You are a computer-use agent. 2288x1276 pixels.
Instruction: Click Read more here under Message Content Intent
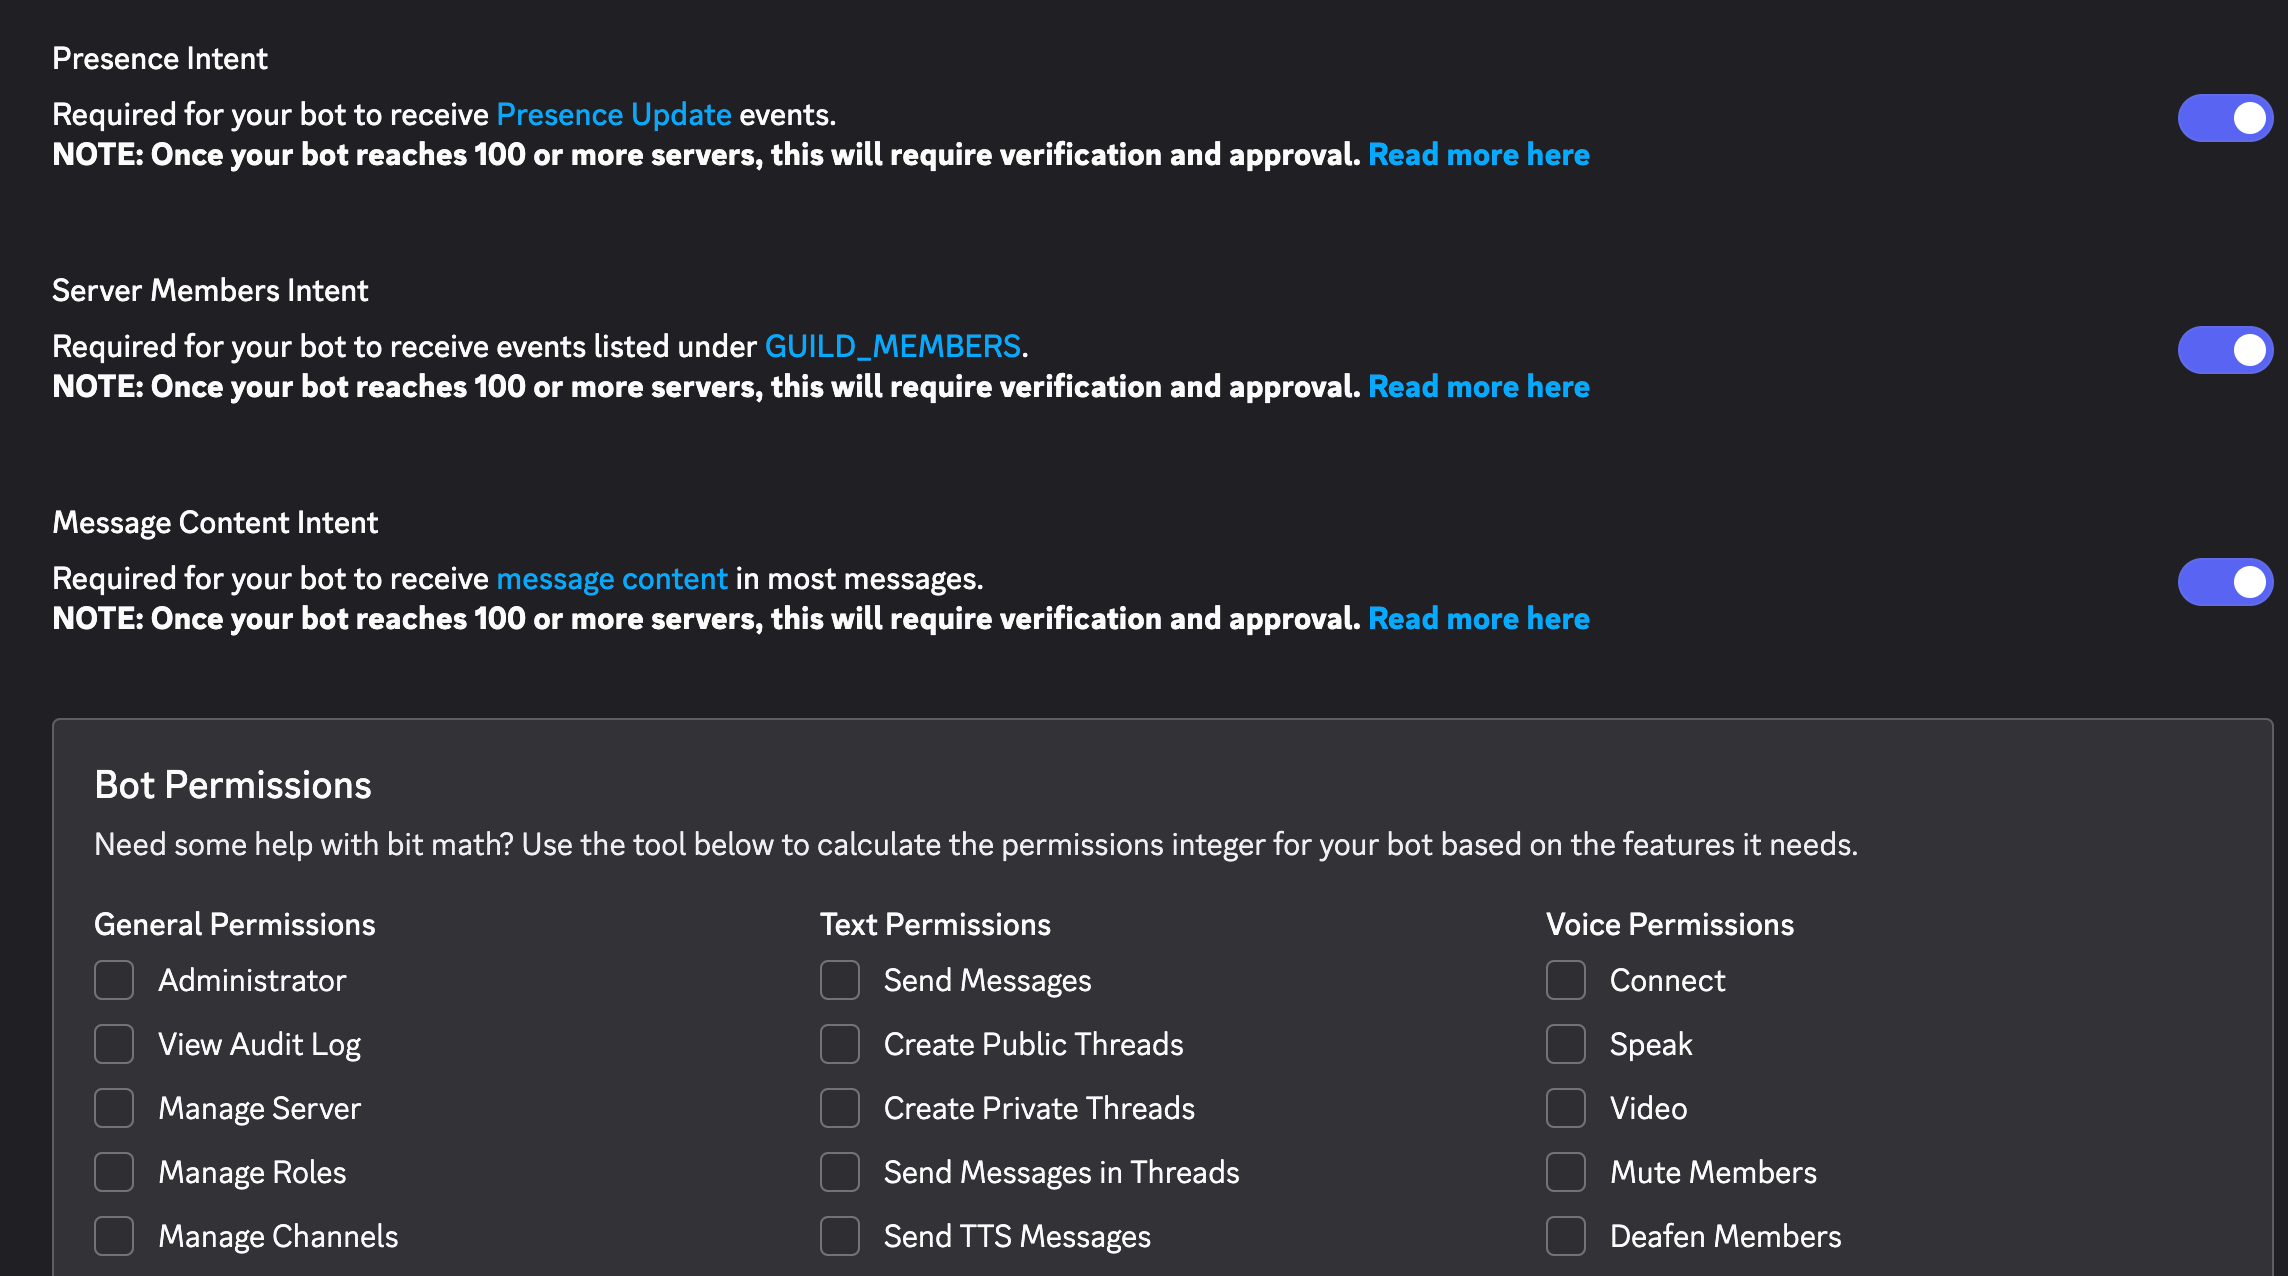[1478, 619]
